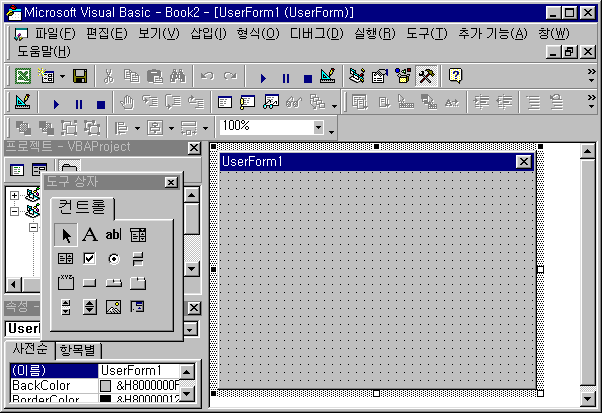Open the 삽입(I) menu
602x413 pixels.
coord(208,34)
